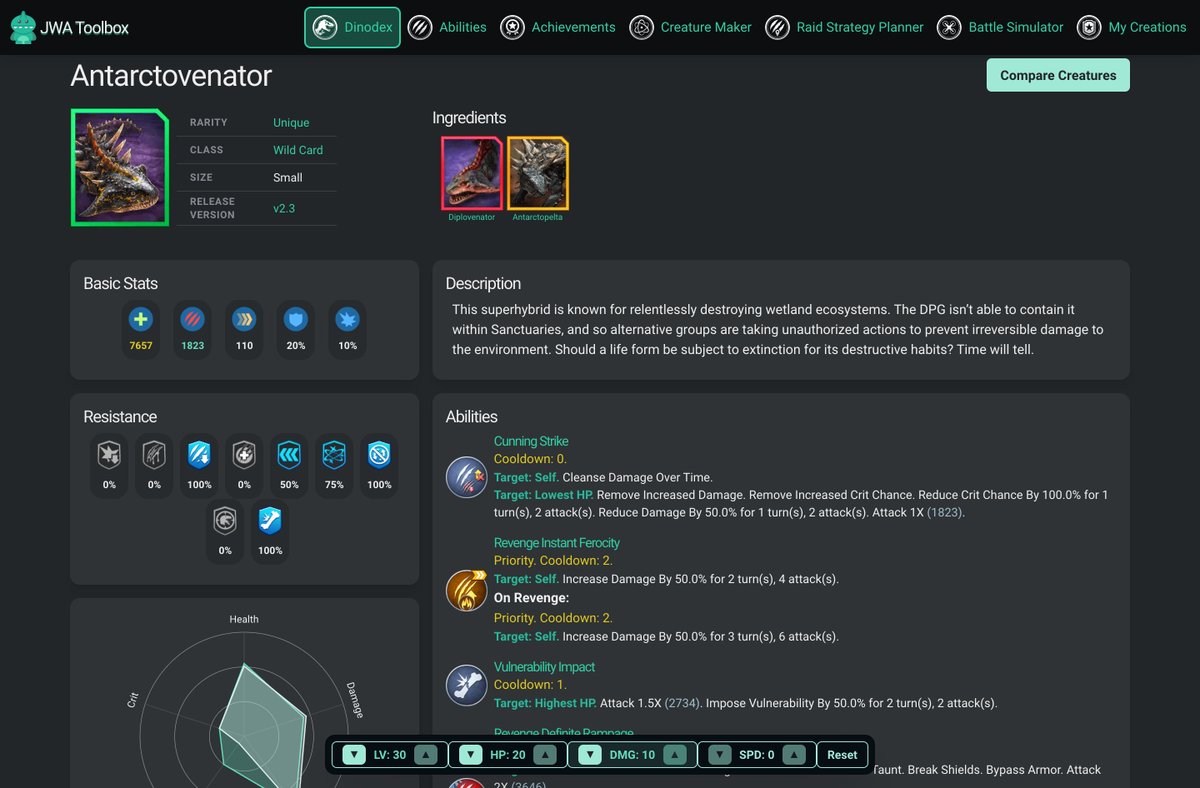Image resolution: width=1200 pixels, height=788 pixels.
Task: Click the rend resistance icon
Action: [x=244, y=456]
